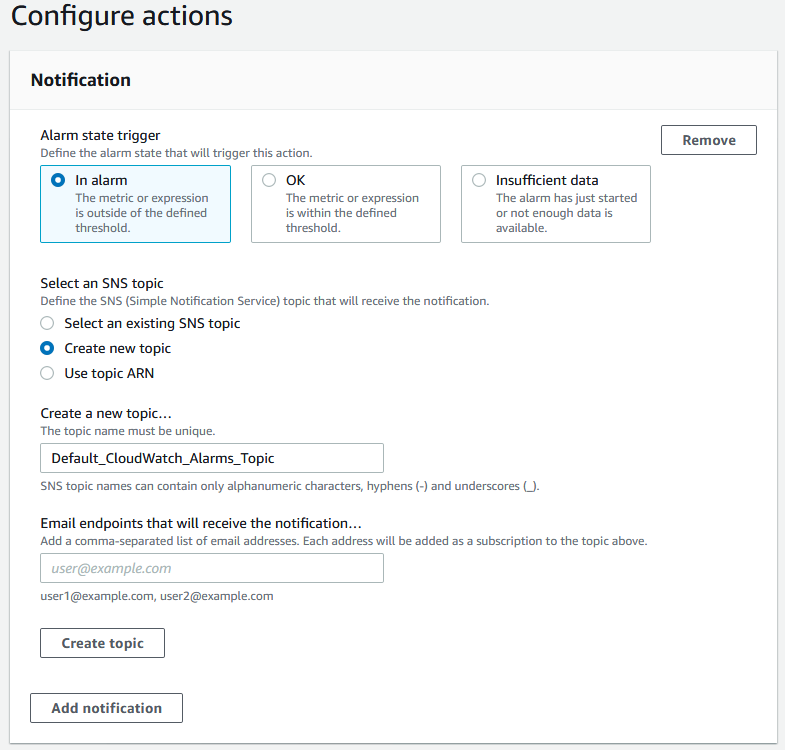
Task: Click the 'Select an existing SNS topic' label
Action: coord(152,323)
